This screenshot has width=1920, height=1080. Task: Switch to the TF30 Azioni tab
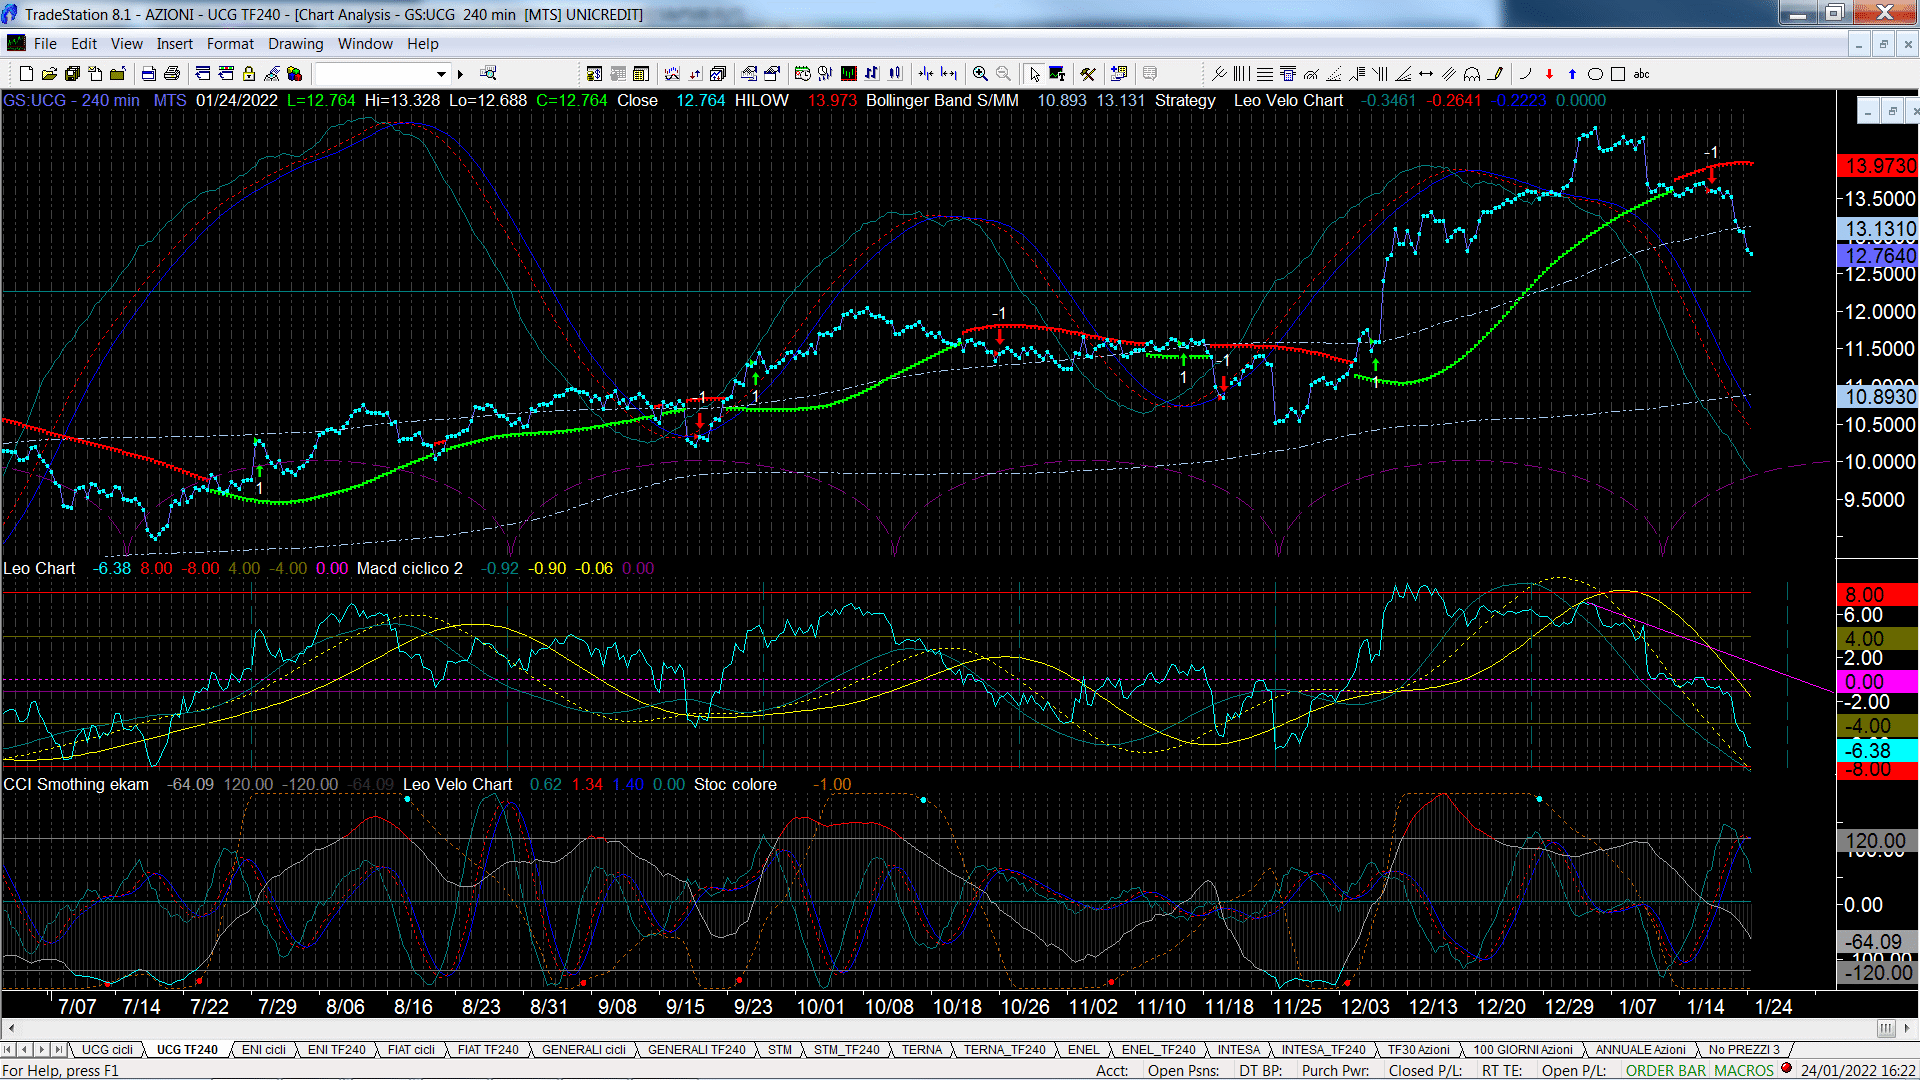1419,1050
